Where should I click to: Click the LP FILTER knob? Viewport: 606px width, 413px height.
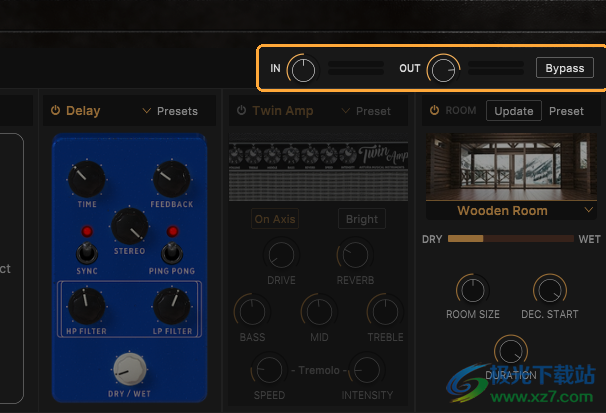pos(172,306)
